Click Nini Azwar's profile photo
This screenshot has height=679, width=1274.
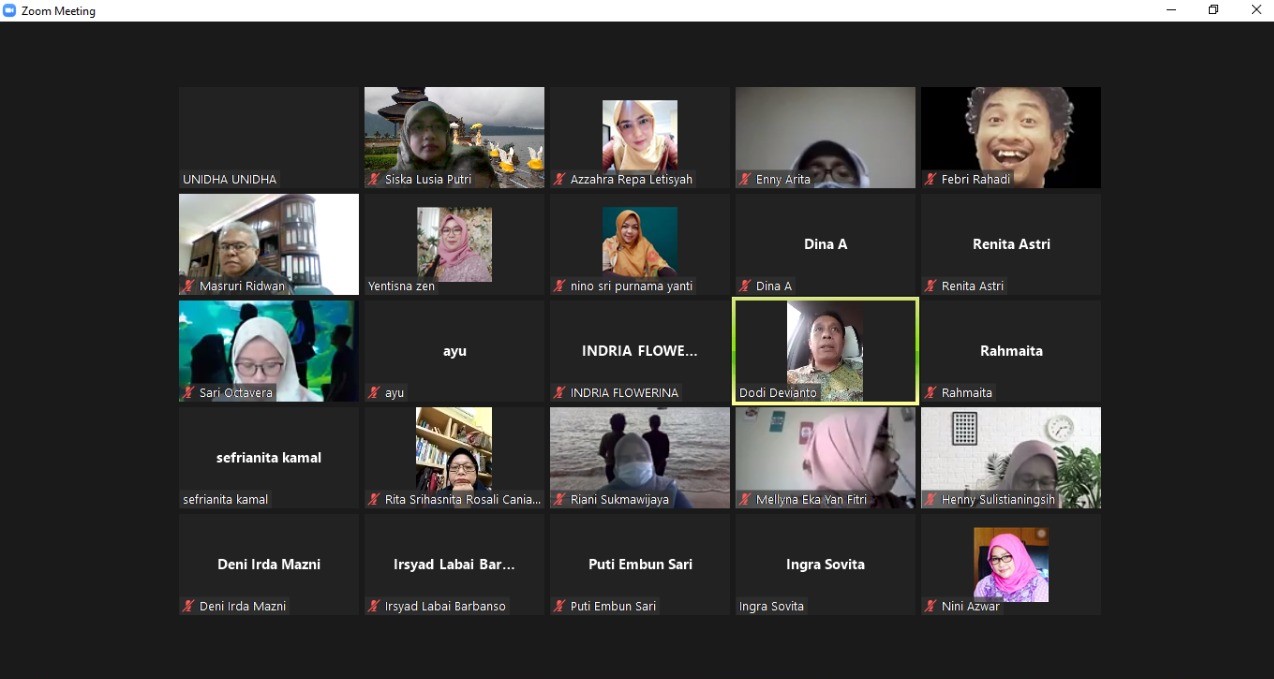(x=1011, y=564)
